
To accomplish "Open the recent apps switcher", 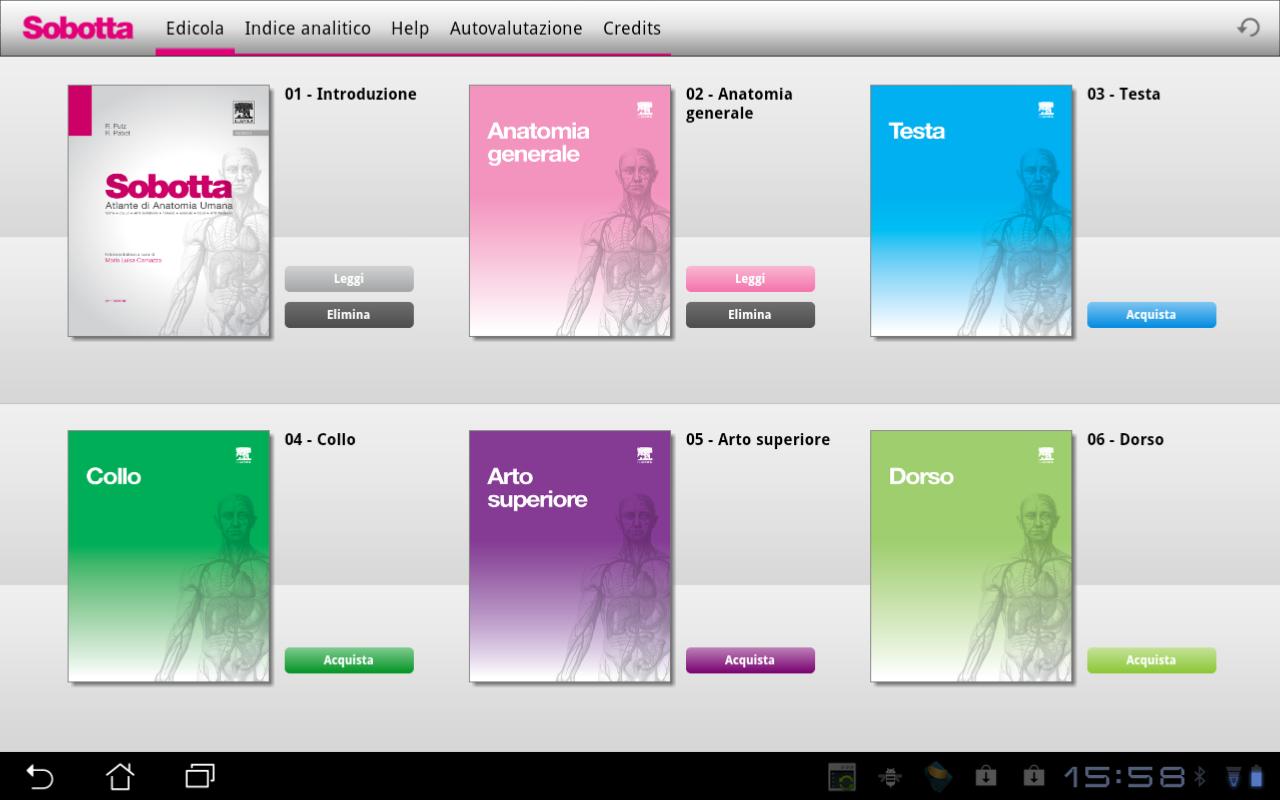I will pos(200,776).
